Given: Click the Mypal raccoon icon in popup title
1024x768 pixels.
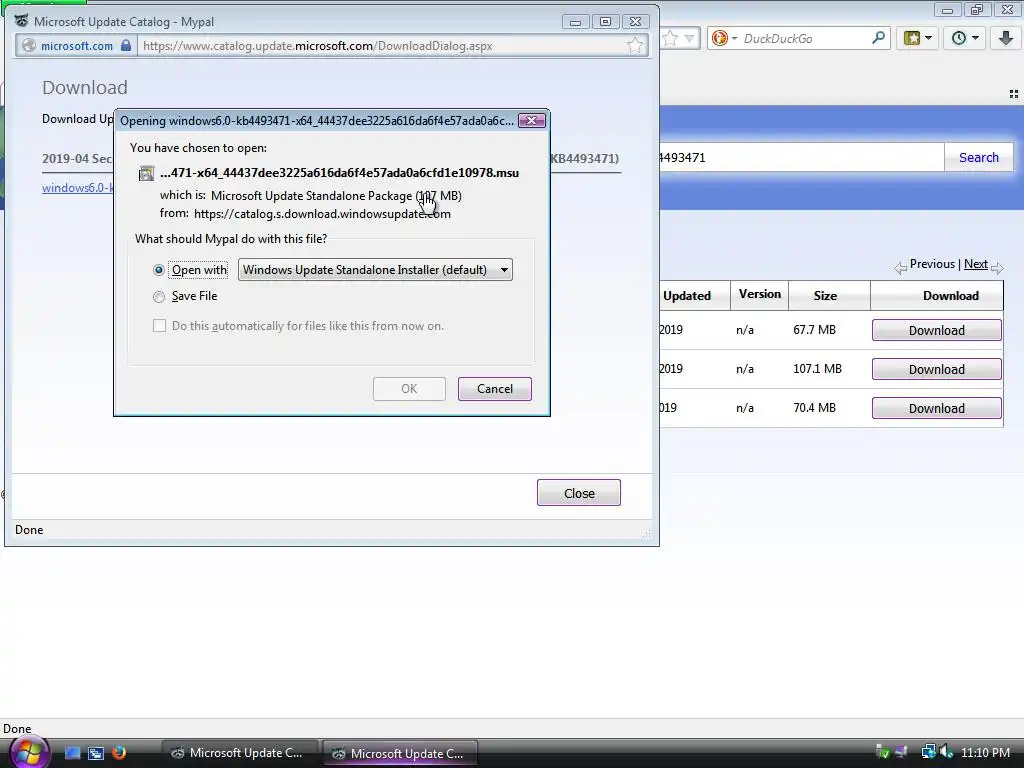Looking at the screenshot, I should pyautogui.click(x=22, y=21).
